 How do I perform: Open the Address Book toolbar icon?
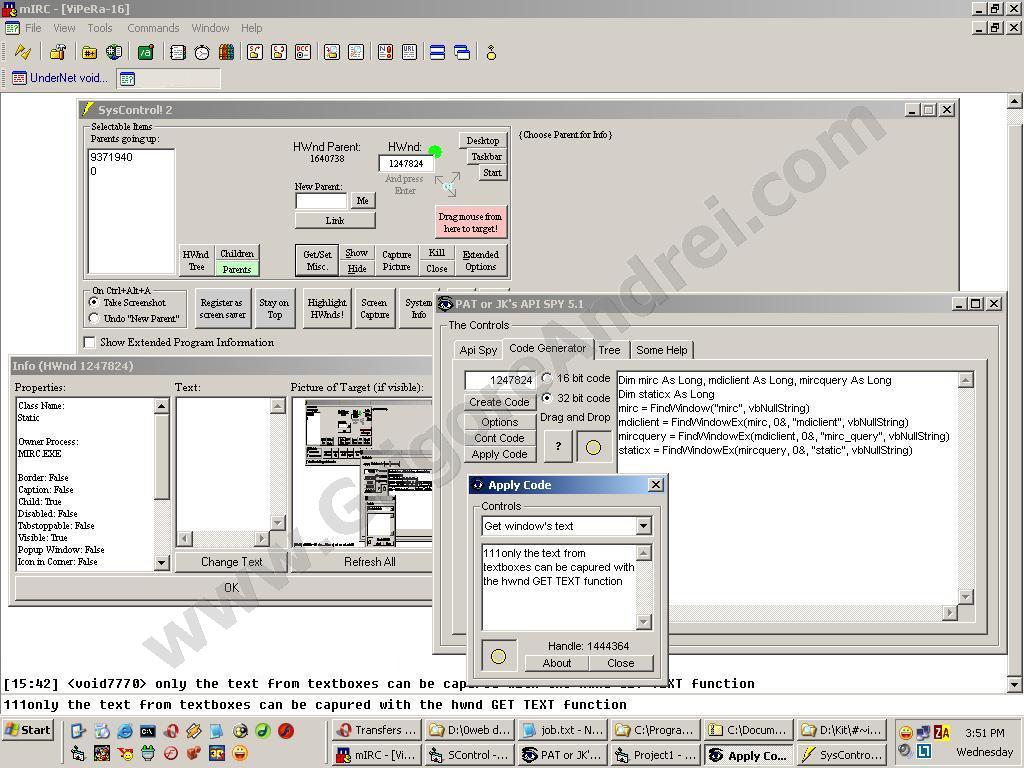pyautogui.click(x=178, y=52)
